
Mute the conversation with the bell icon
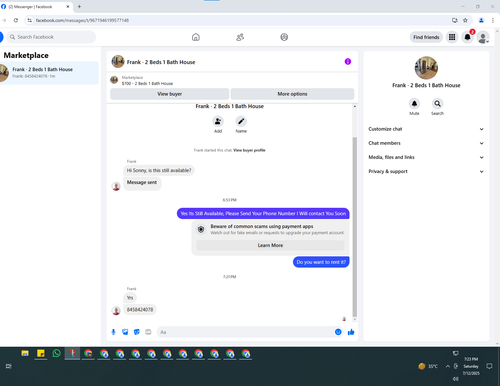(414, 104)
